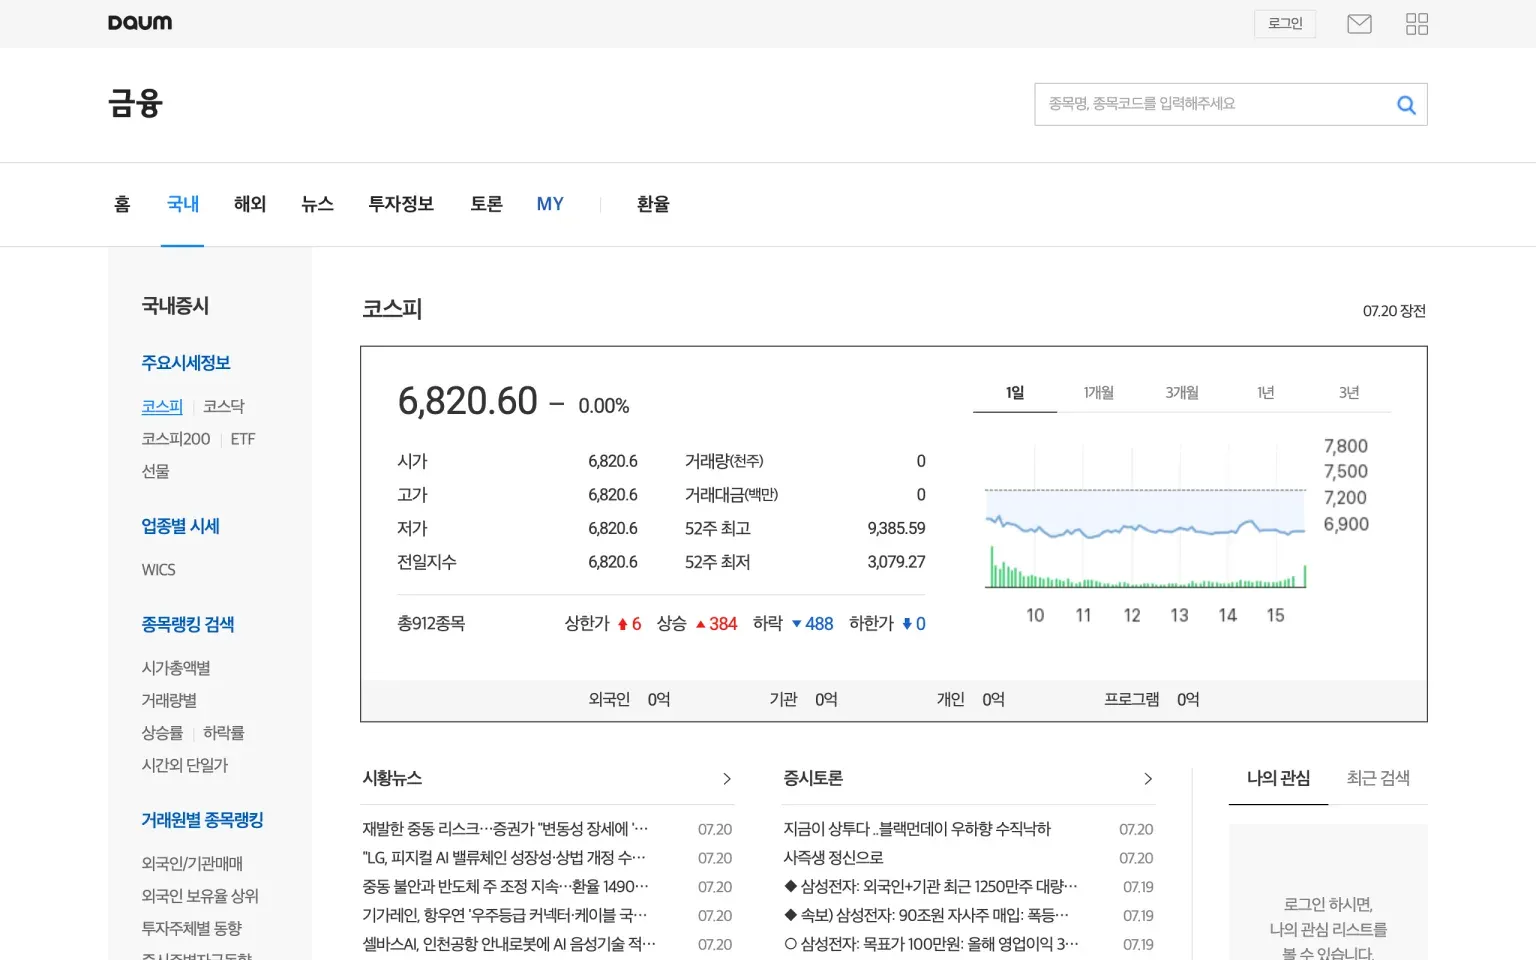Select the 최근 검색 tab
The width and height of the screenshot is (1536, 960).
click(x=1378, y=778)
